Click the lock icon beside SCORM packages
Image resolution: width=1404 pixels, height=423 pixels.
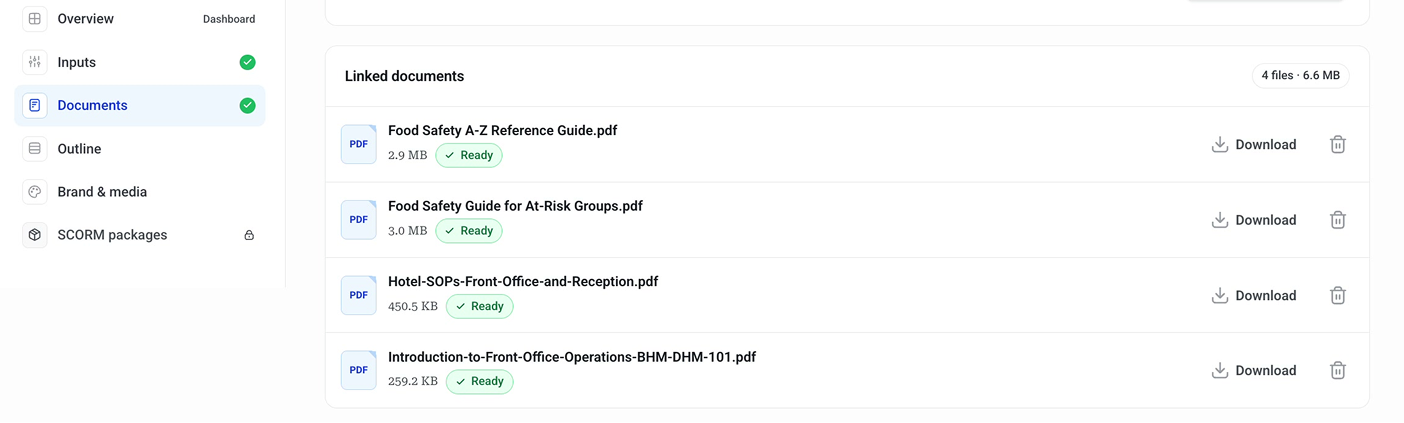coord(249,235)
